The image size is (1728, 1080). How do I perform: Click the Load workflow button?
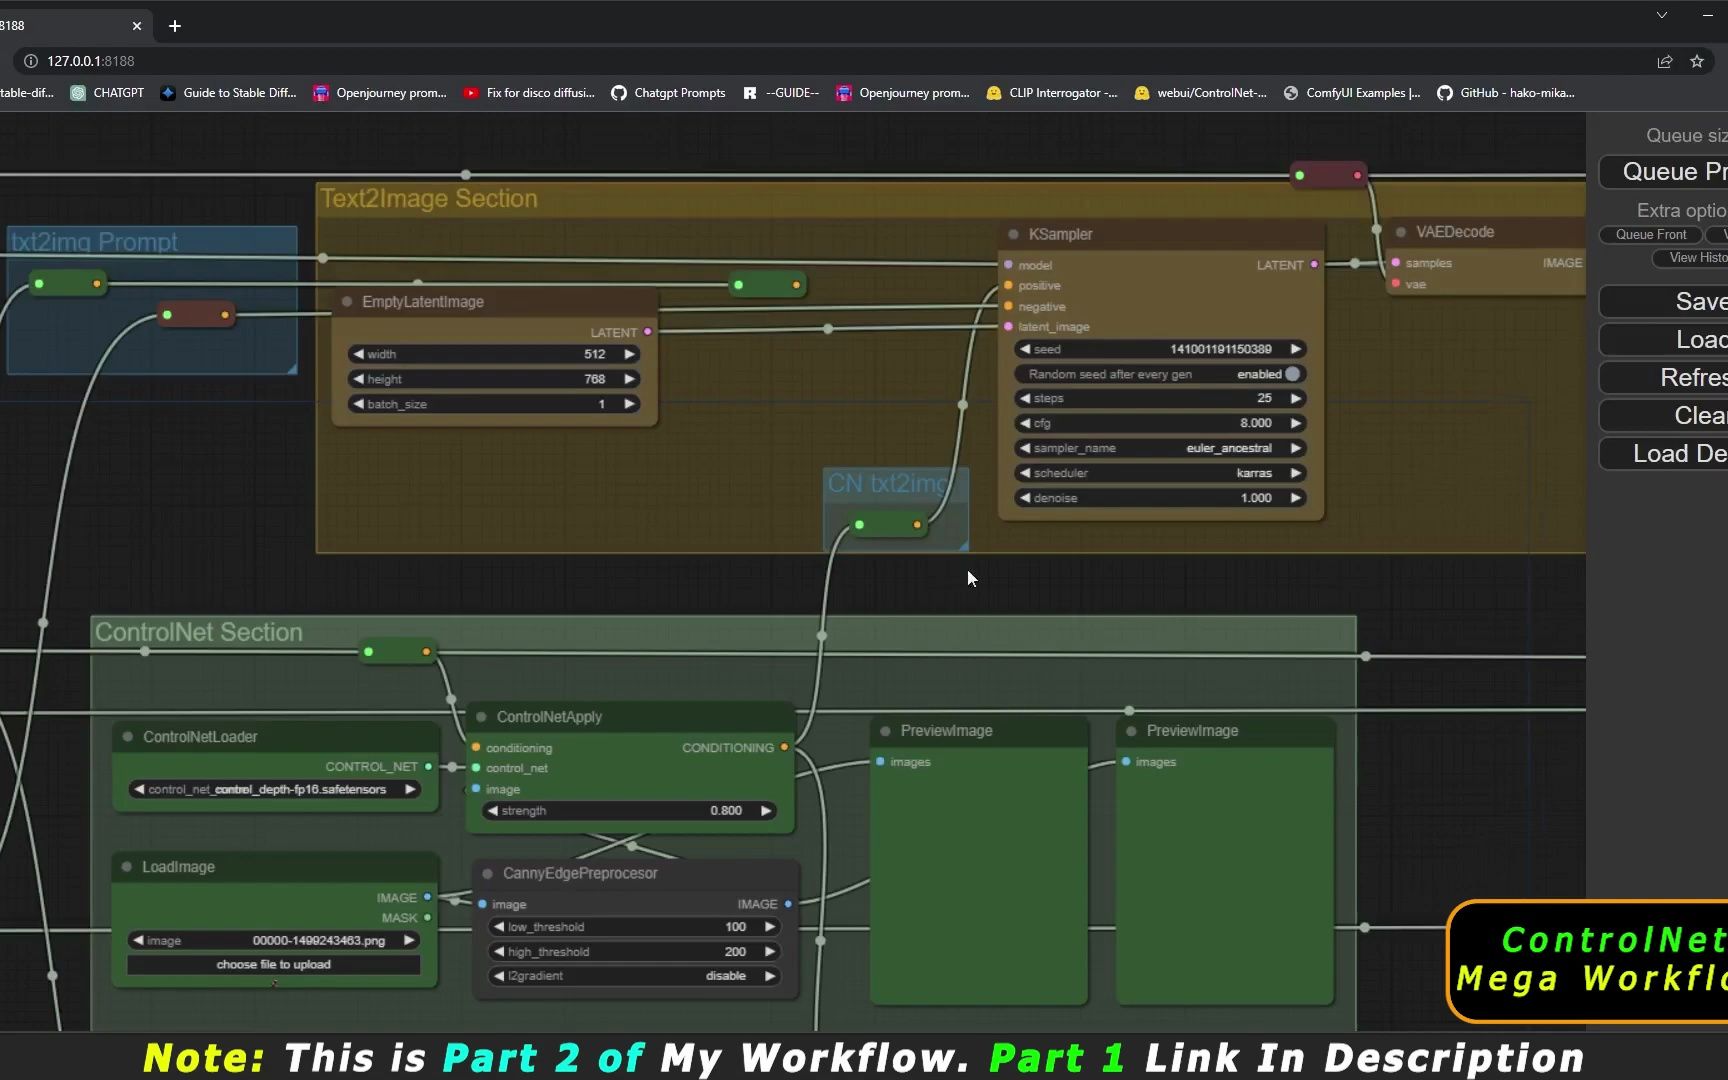[1664, 340]
